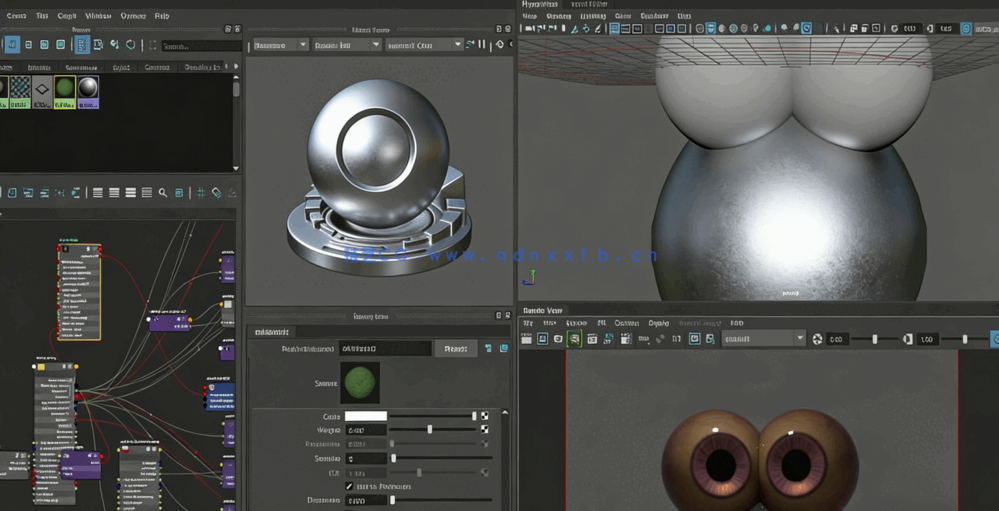
Task: Open the Help menu in Hypershade
Action: tap(162, 16)
